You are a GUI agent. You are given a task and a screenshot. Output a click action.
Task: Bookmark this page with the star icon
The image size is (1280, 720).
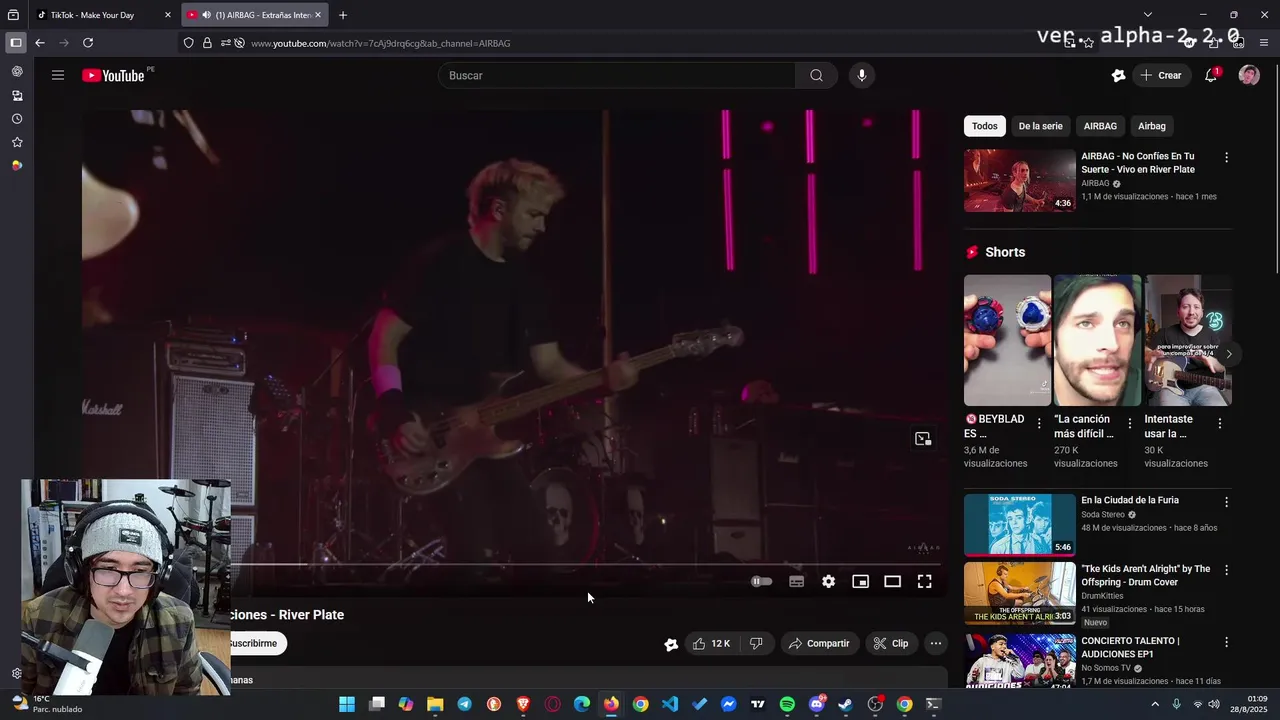coord(1088,43)
